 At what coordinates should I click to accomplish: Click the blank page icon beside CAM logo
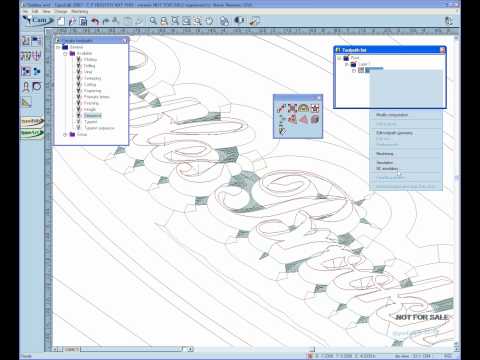(x=61, y=21)
